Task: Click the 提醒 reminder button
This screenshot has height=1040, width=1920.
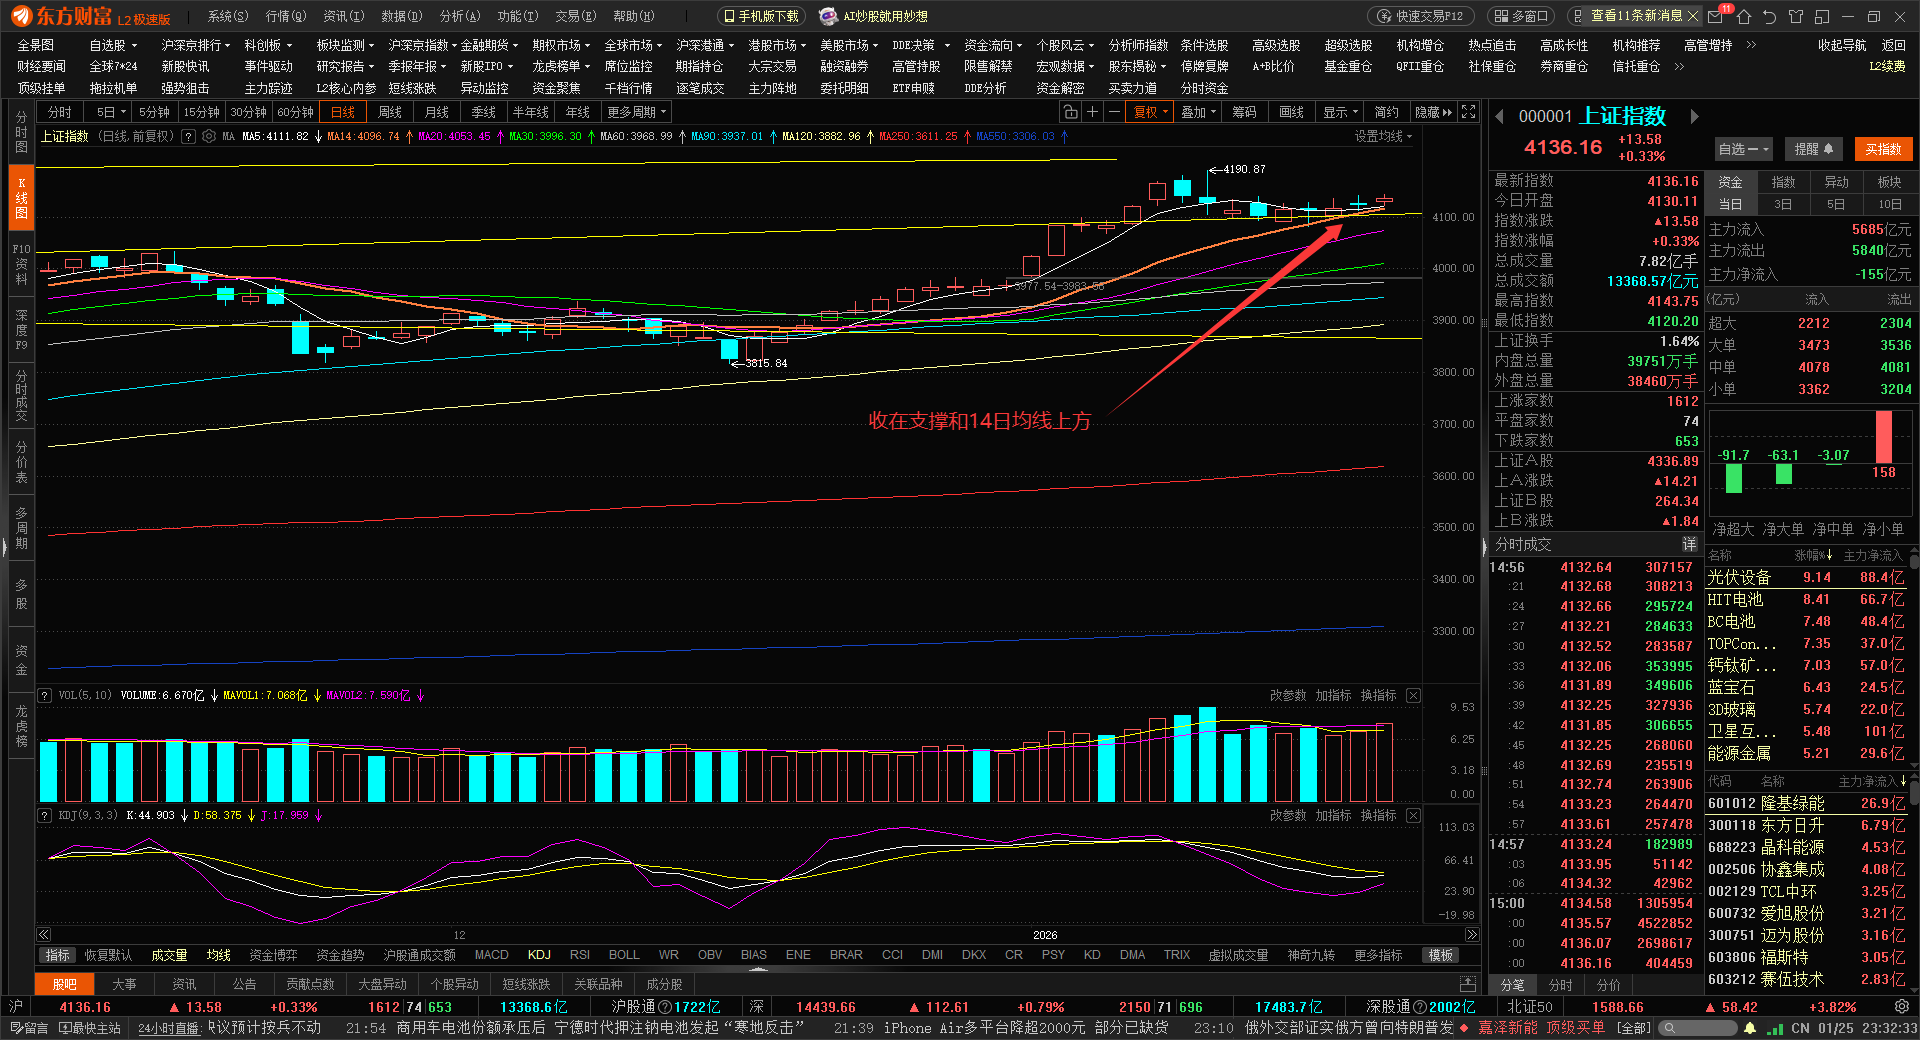Action: point(1813,149)
